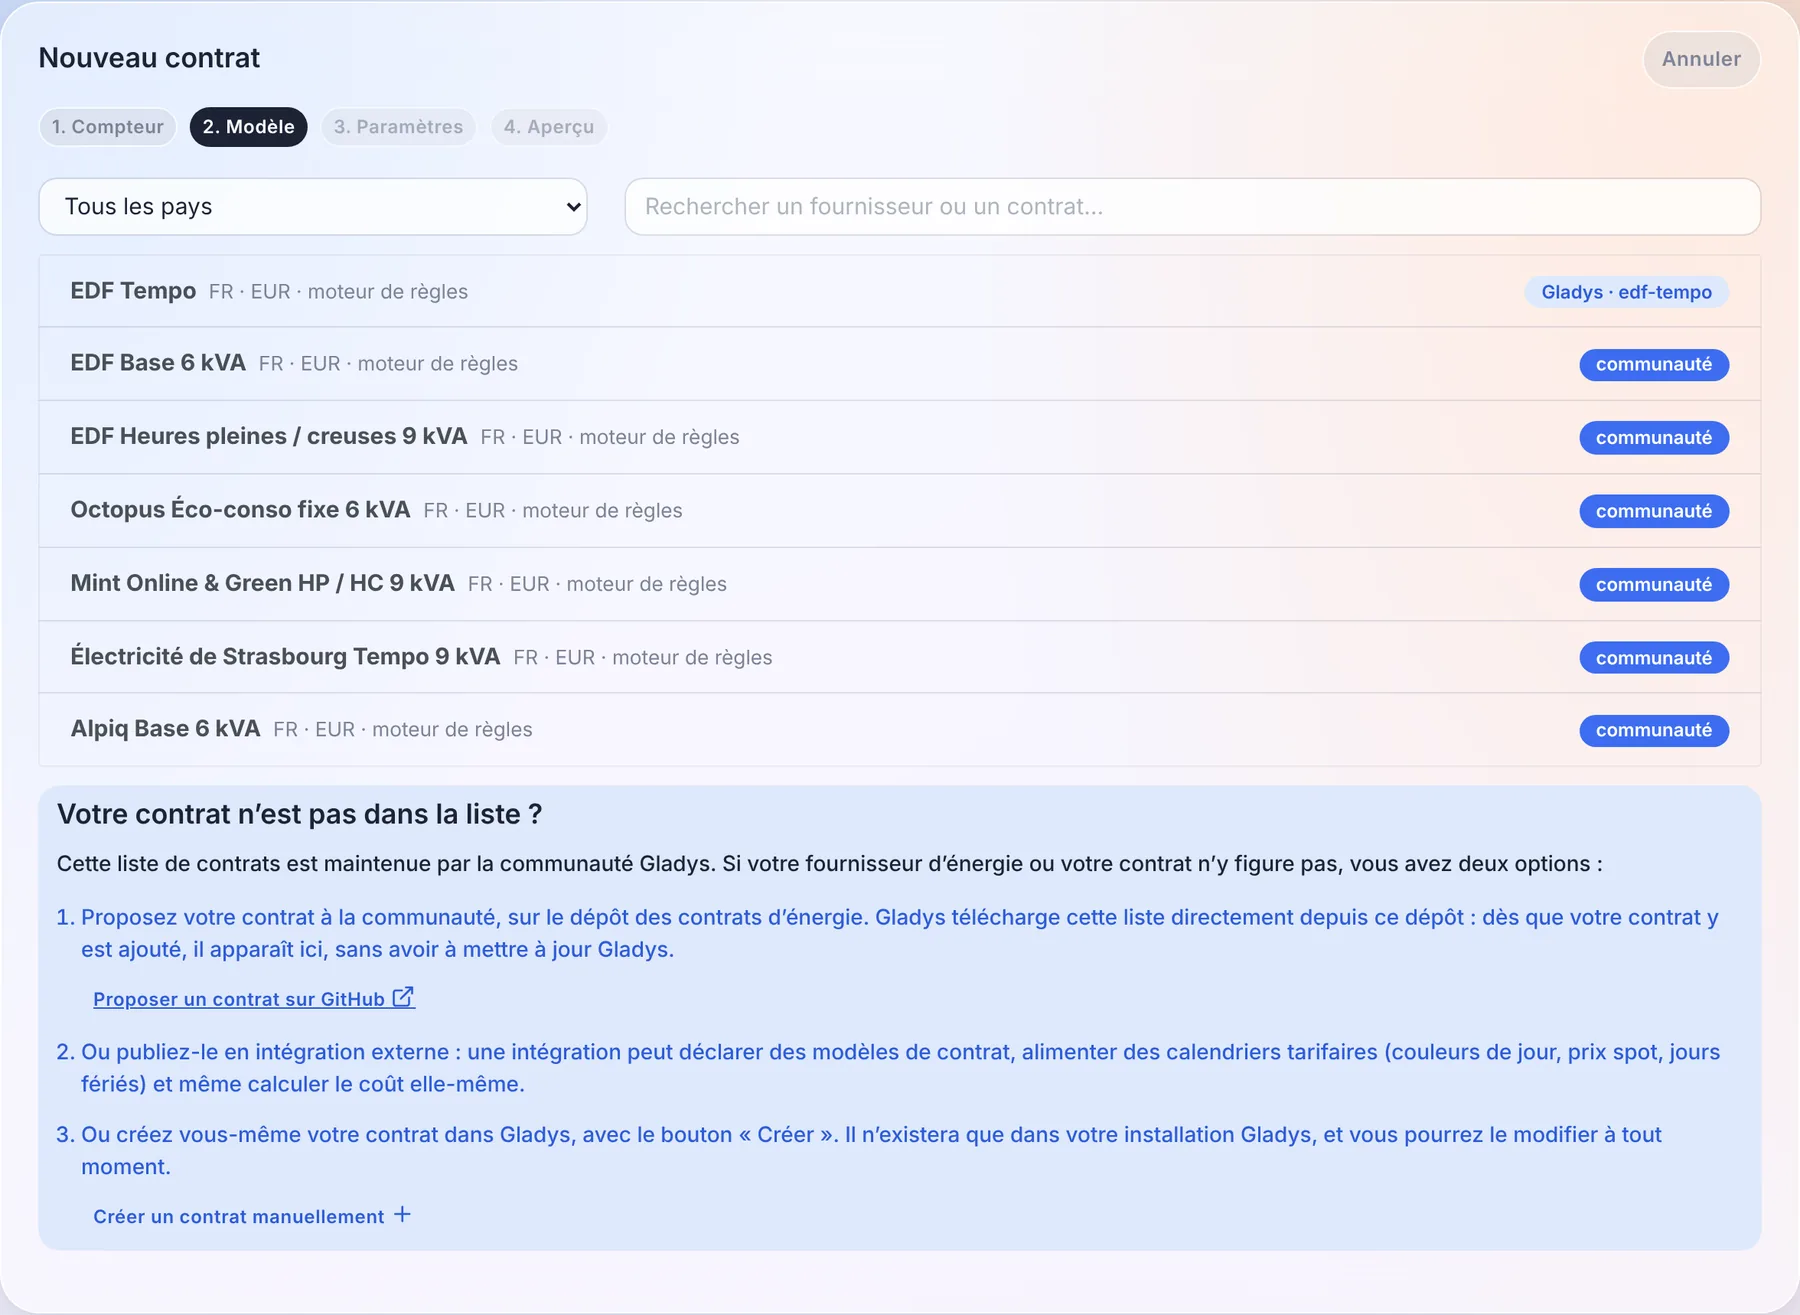Click the external-link icon beside GitHub link
The height and width of the screenshot is (1315, 1800).
click(403, 997)
